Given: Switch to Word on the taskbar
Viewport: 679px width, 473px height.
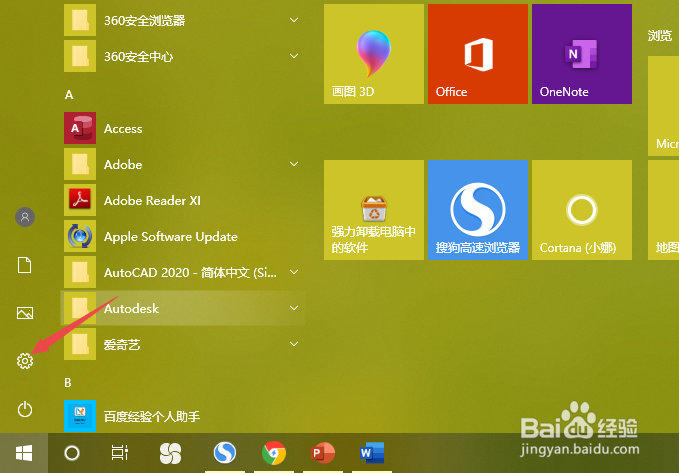Looking at the screenshot, I should point(372,453).
